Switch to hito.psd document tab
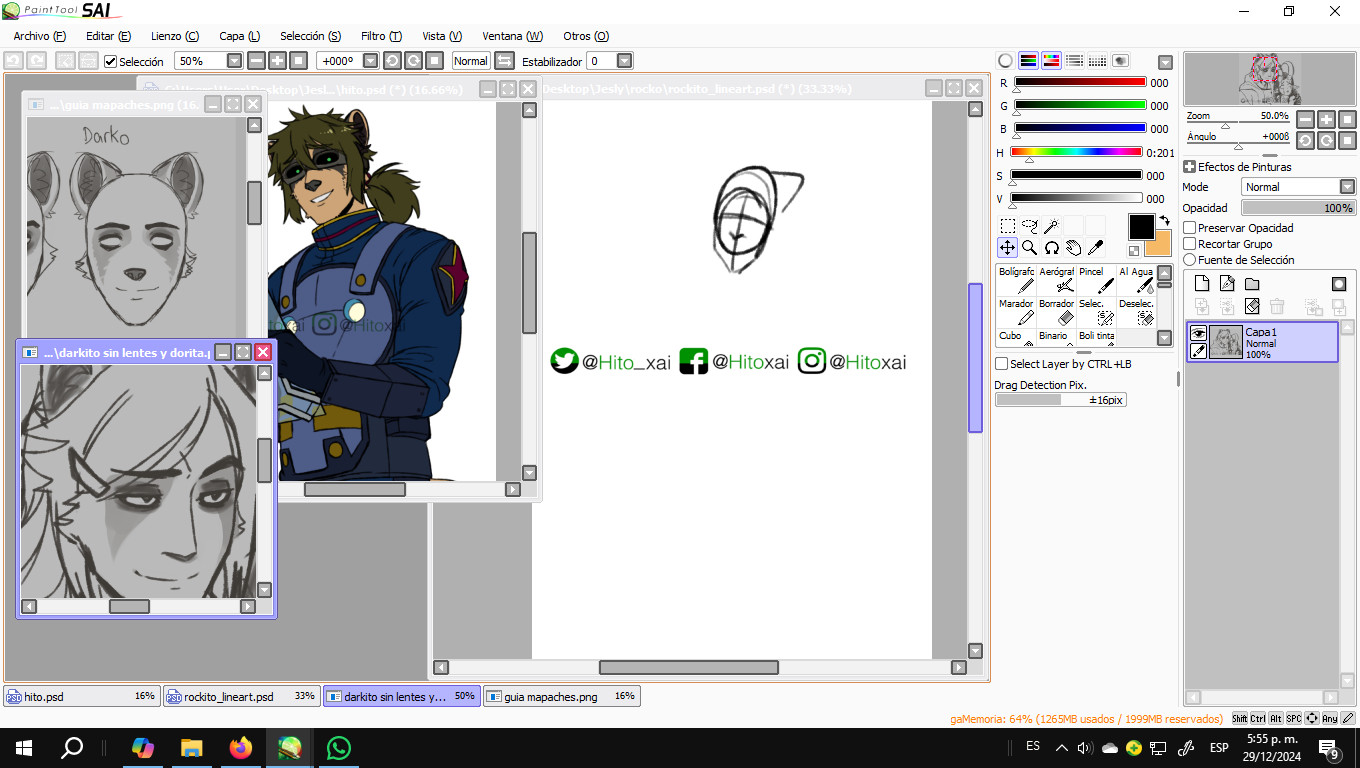 (x=82, y=696)
